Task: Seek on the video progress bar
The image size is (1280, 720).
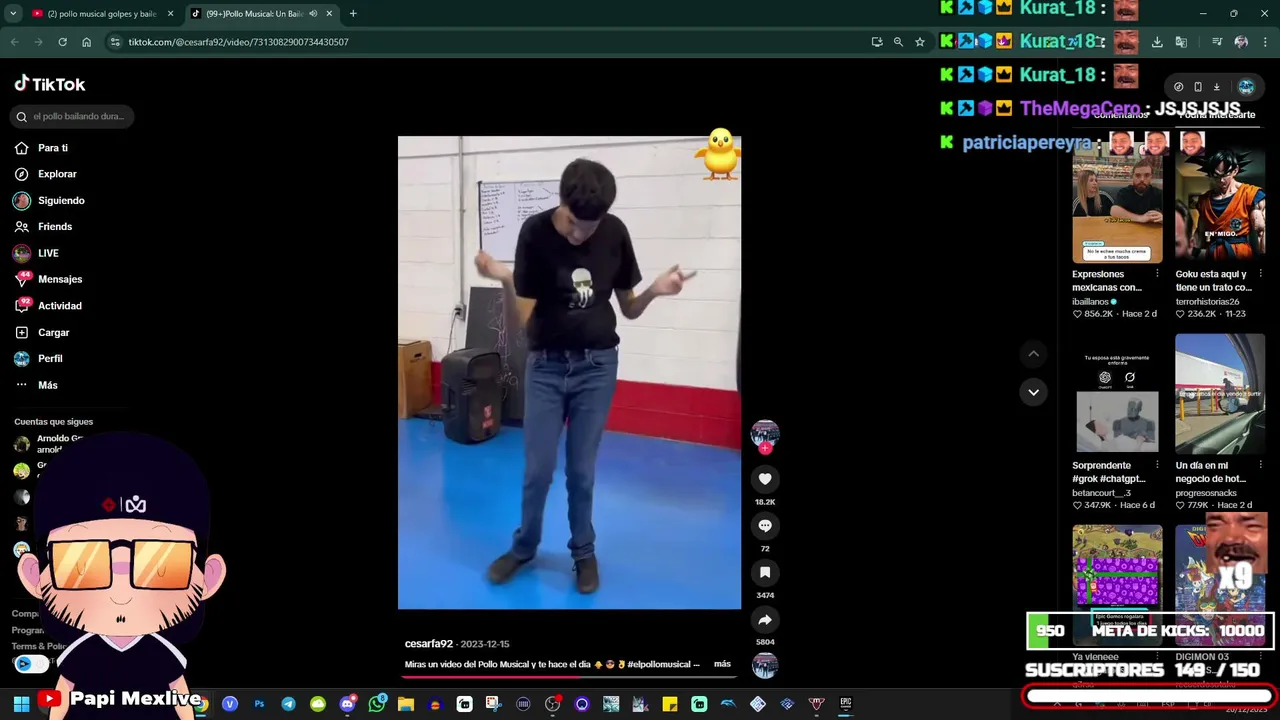Action: point(569,677)
